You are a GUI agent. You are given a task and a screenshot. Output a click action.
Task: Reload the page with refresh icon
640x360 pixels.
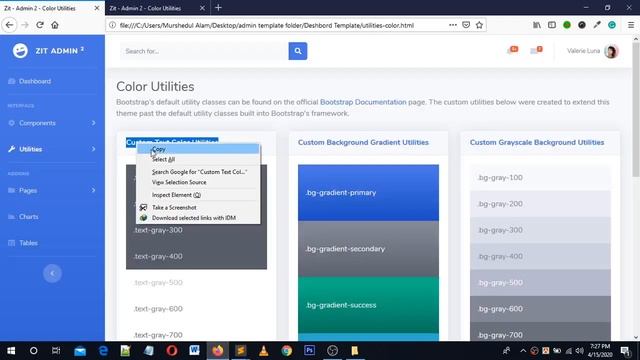coord(40,25)
